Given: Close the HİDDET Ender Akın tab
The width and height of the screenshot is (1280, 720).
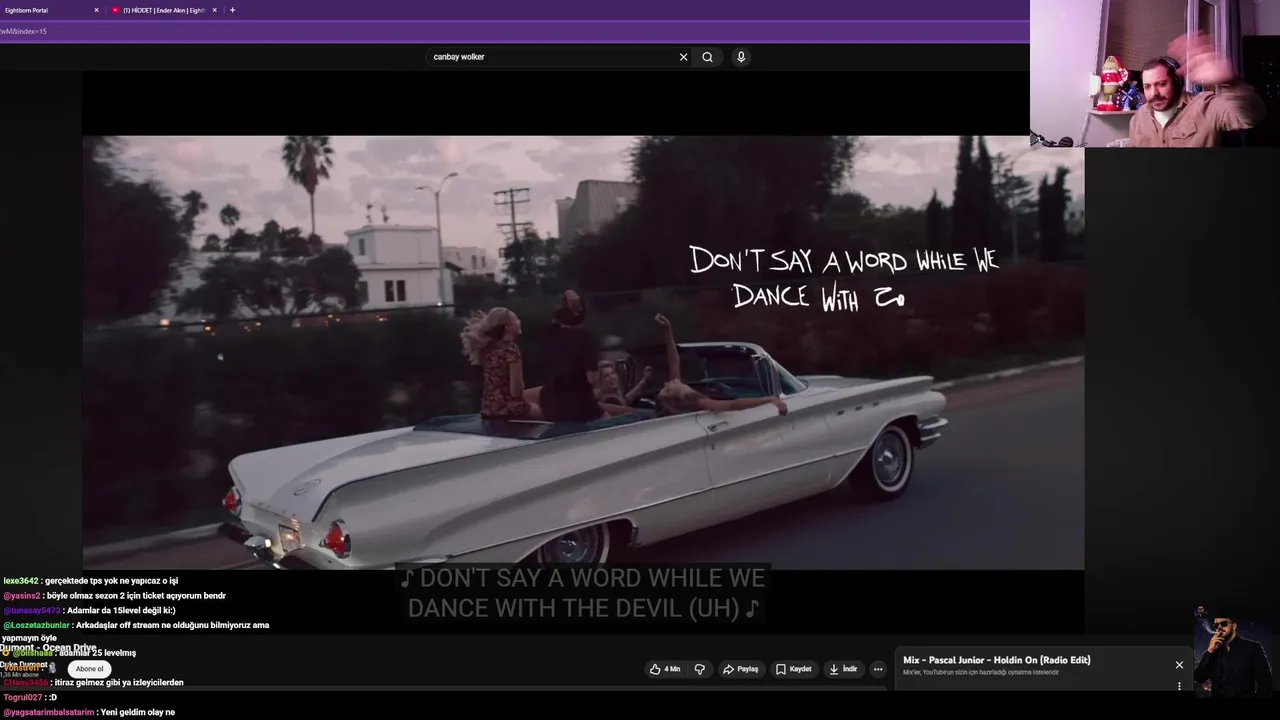Looking at the screenshot, I should click(x=214, y=10).
